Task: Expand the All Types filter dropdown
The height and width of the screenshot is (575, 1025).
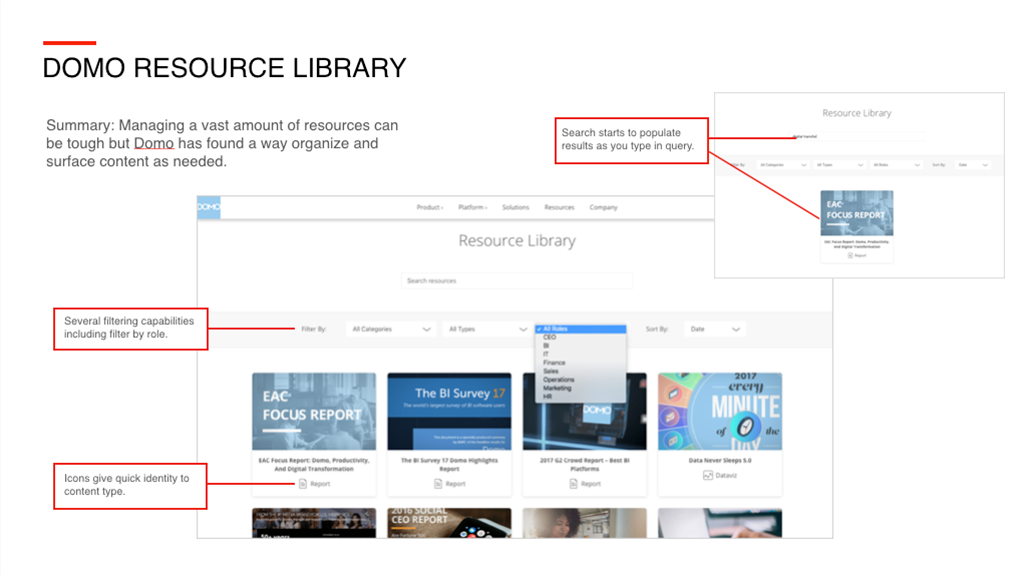Action: pyautogui.click(x=487, y=329)
